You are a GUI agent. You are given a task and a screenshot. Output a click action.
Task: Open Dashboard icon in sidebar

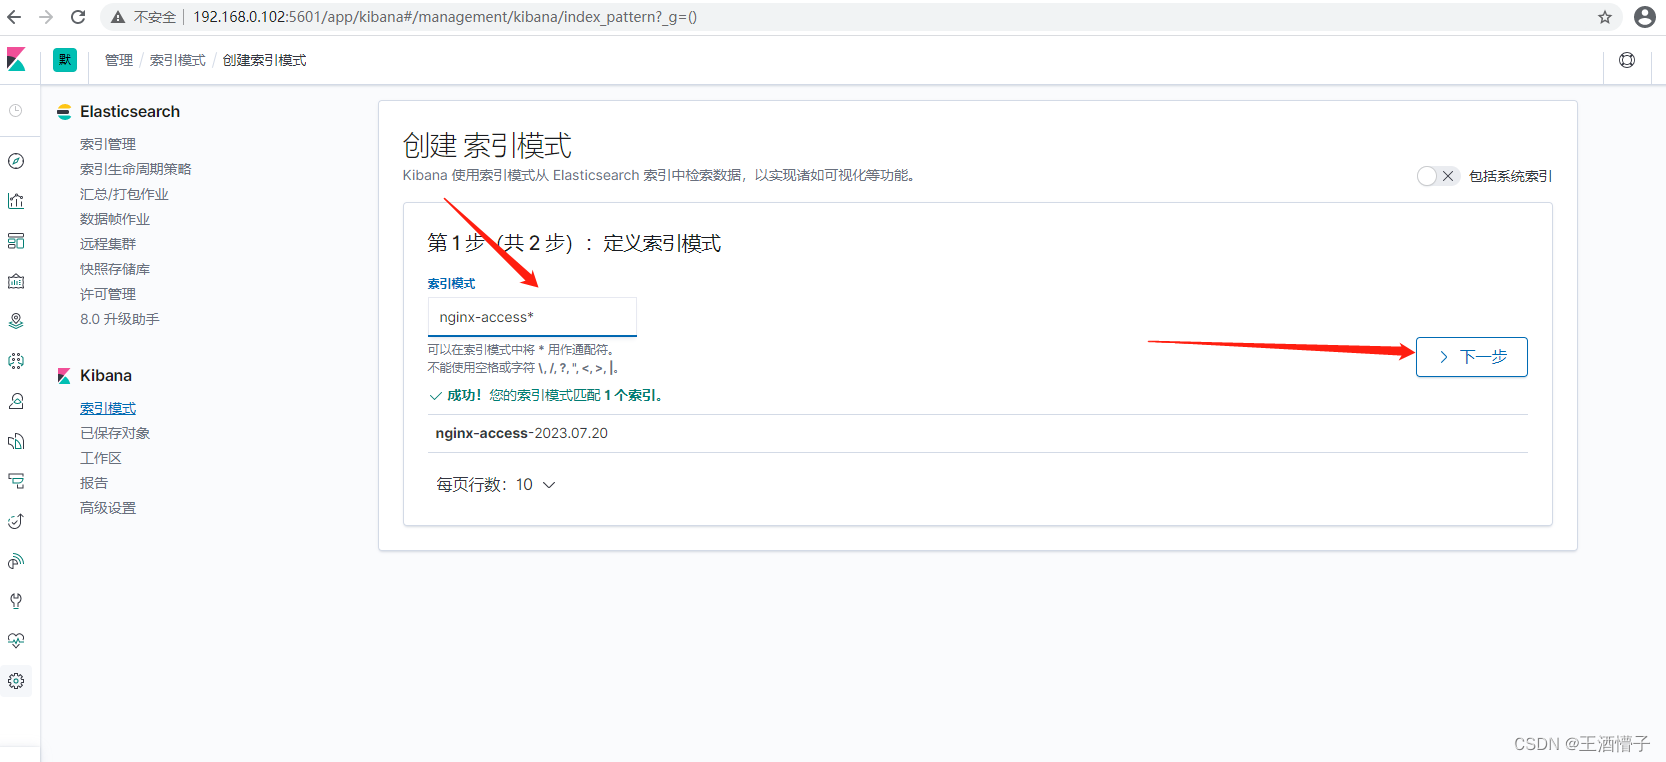(16, 241)
